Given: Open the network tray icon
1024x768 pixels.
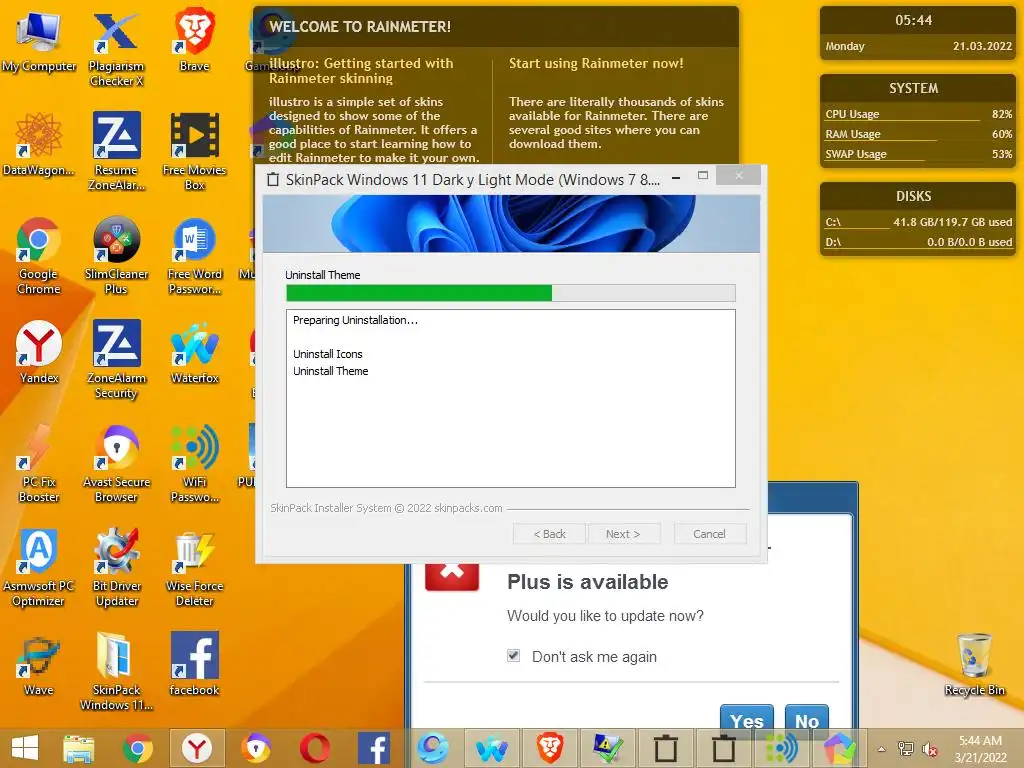Looking at the screenshot, I should coord(906,749).
